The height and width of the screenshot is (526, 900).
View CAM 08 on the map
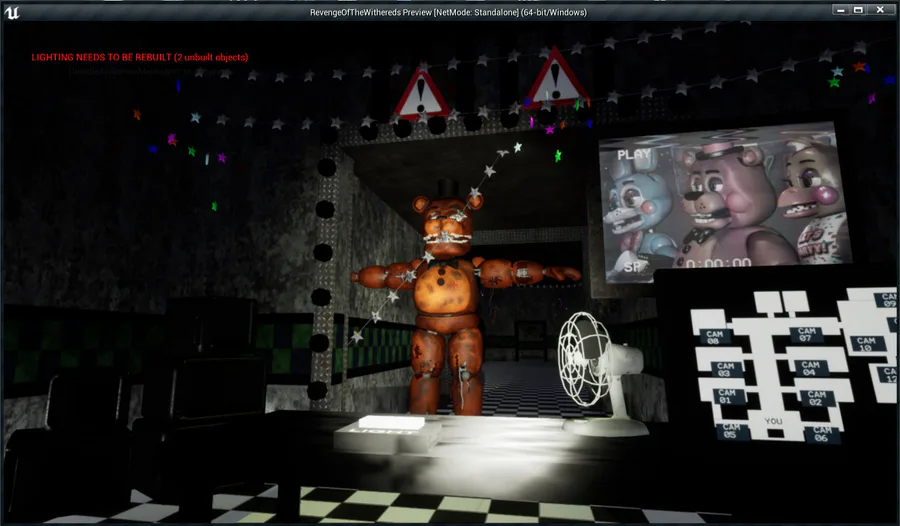714,337
